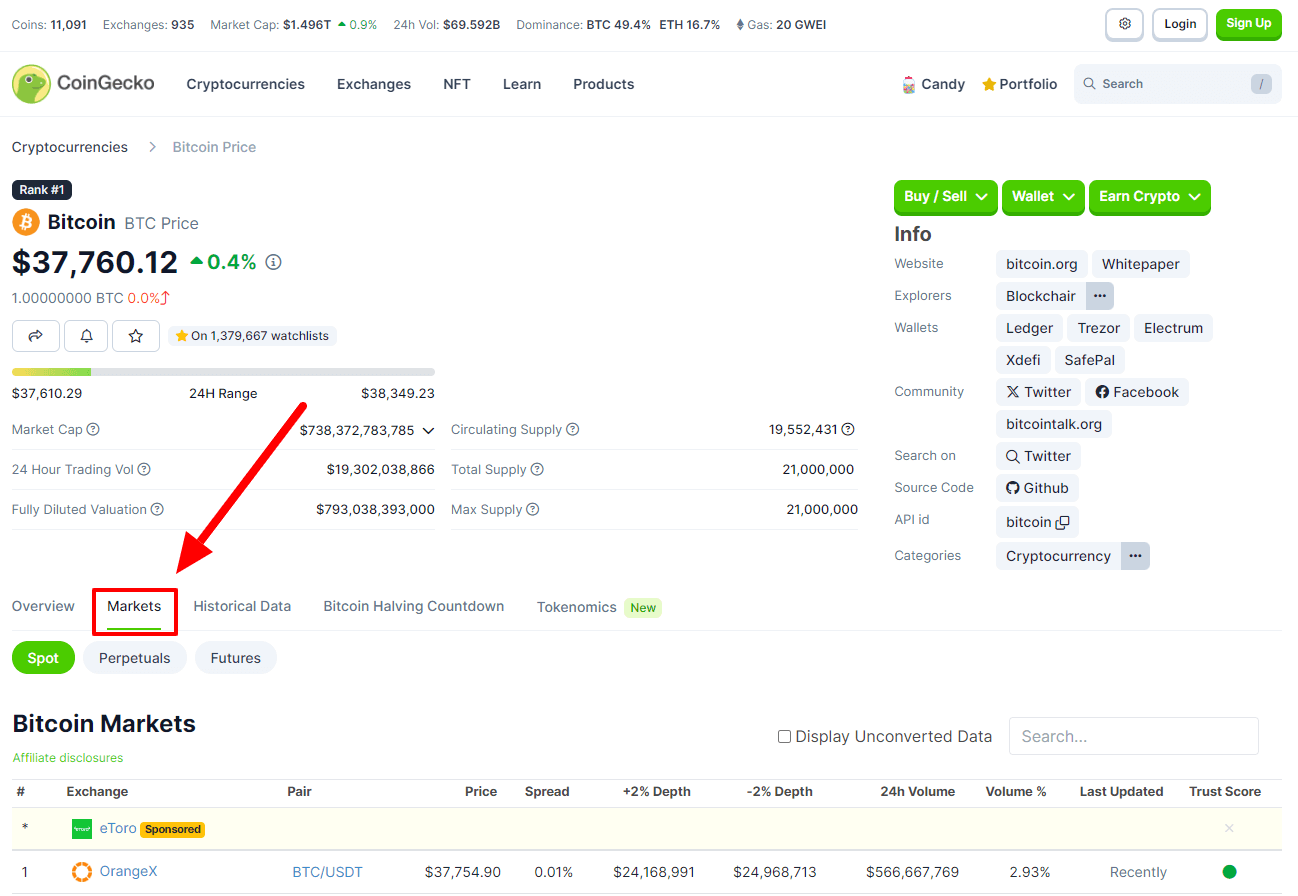Click the Bitcoin Markets search field

[1133, 736]
